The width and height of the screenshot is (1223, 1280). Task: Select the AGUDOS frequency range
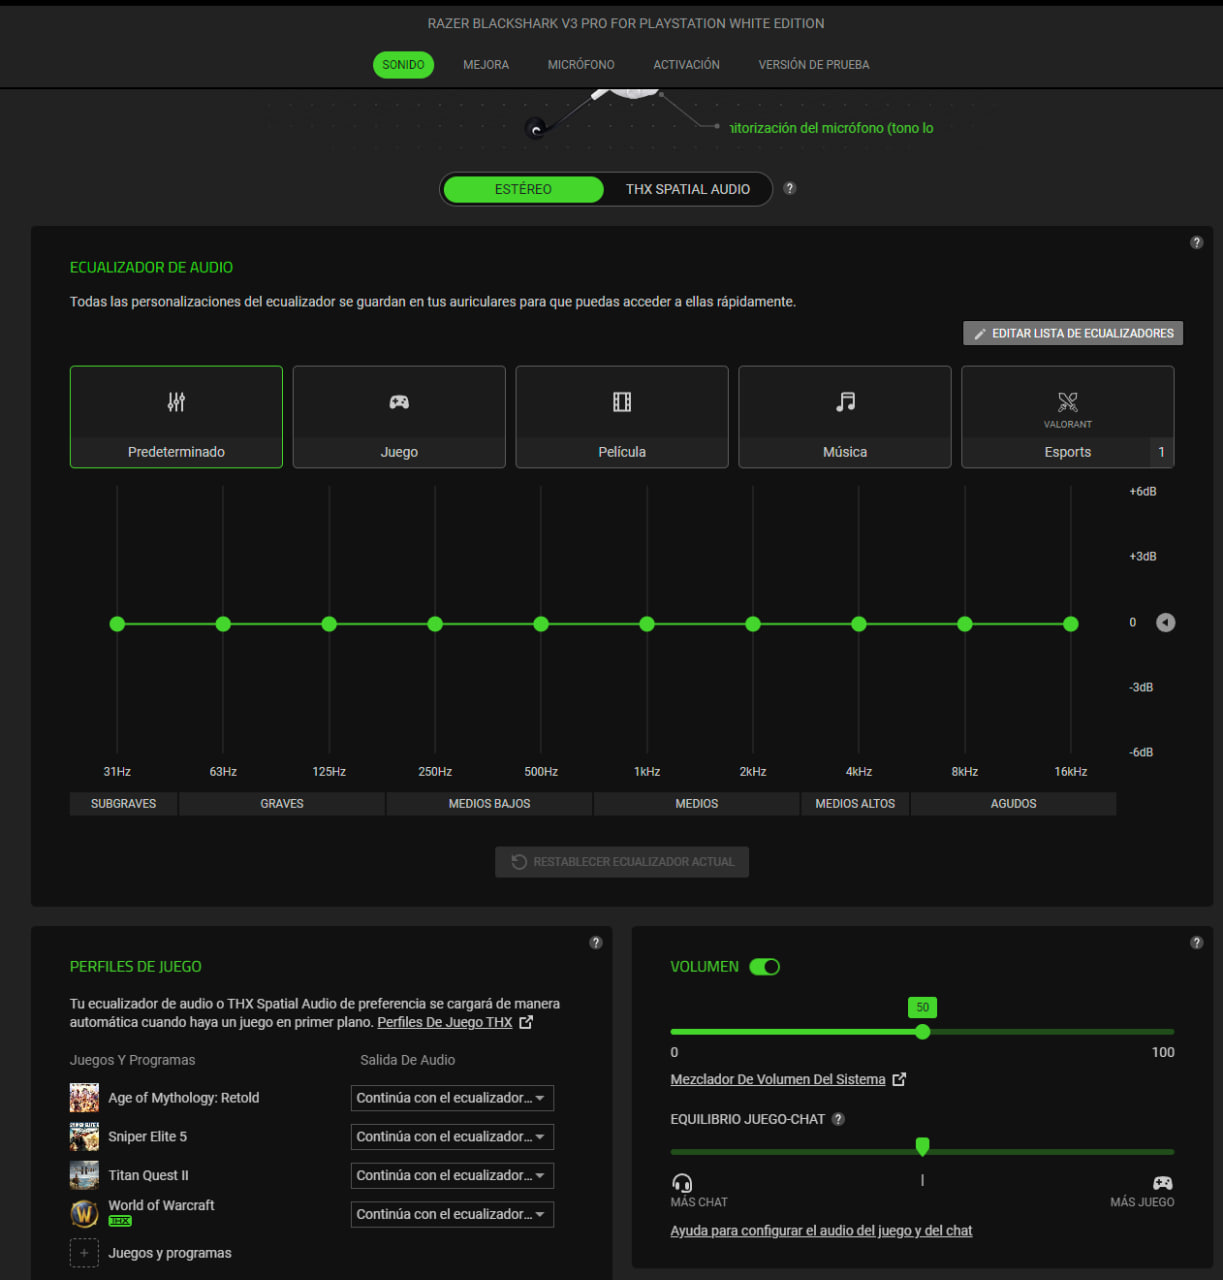pos(1013,804)
